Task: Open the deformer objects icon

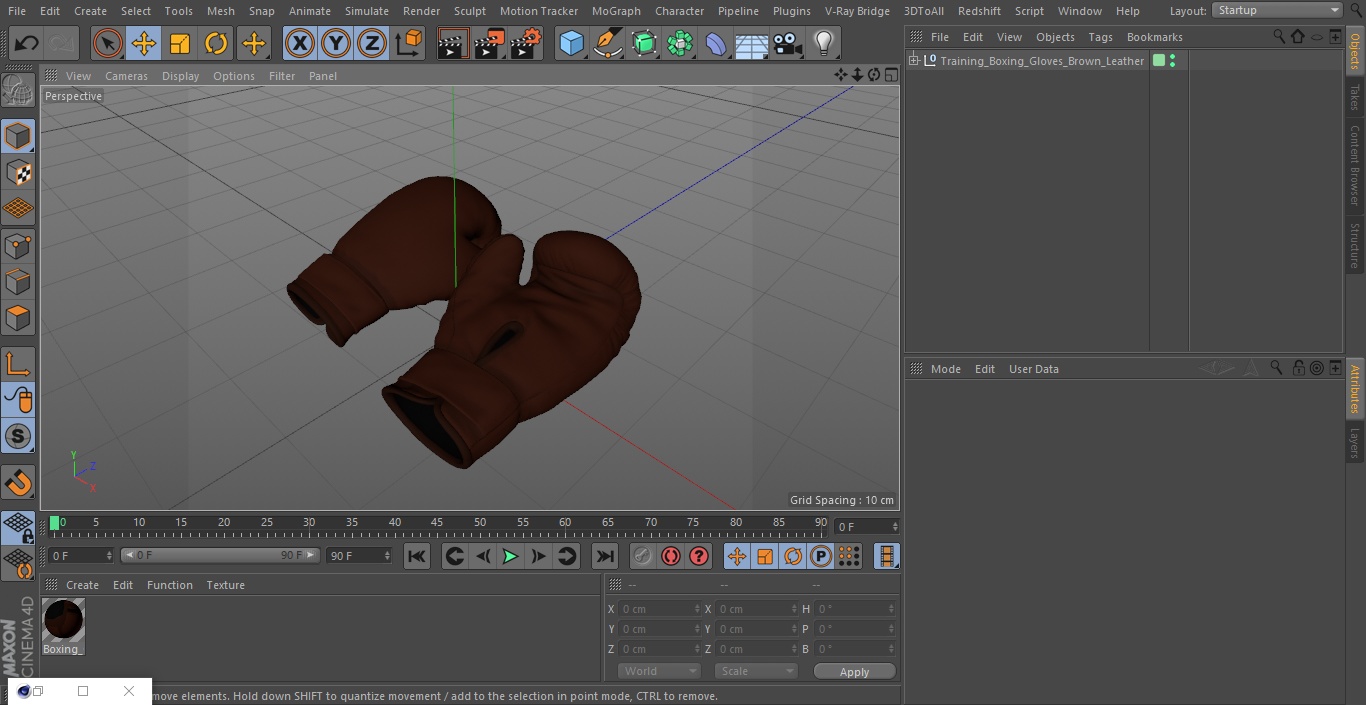Action: coord(715,43)
